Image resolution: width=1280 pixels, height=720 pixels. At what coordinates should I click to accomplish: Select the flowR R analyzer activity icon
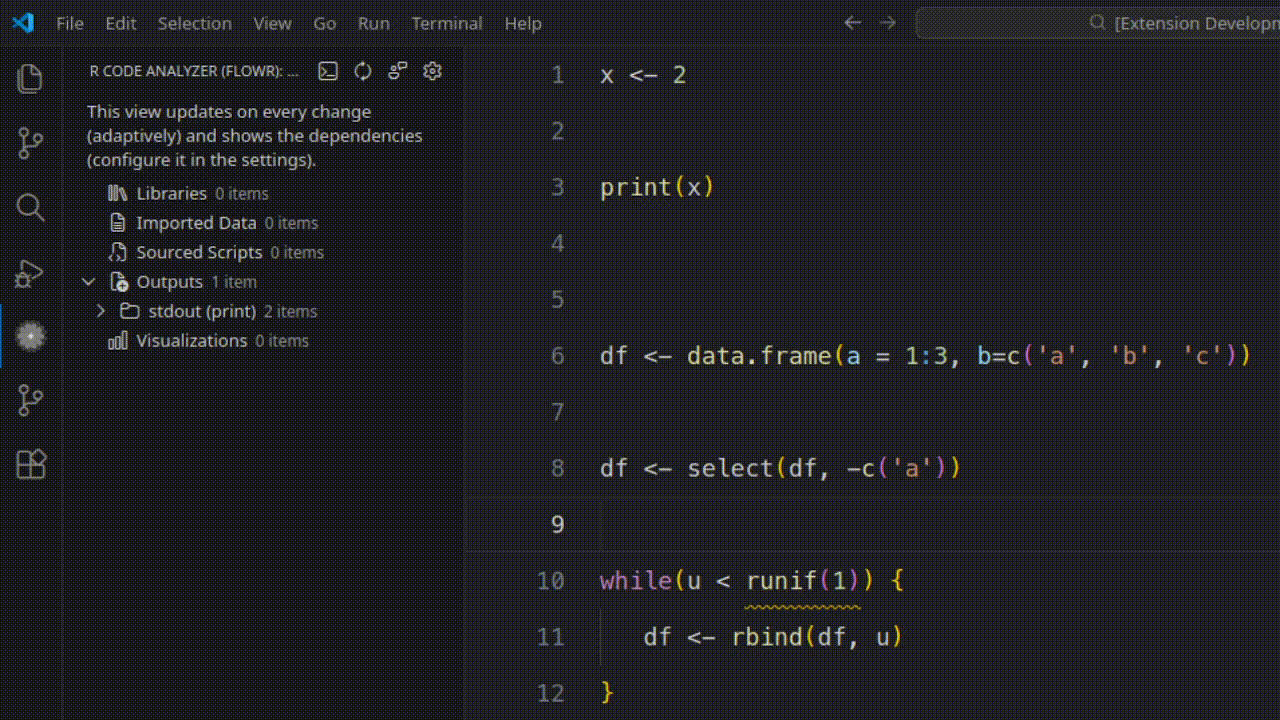click(31, 336)
